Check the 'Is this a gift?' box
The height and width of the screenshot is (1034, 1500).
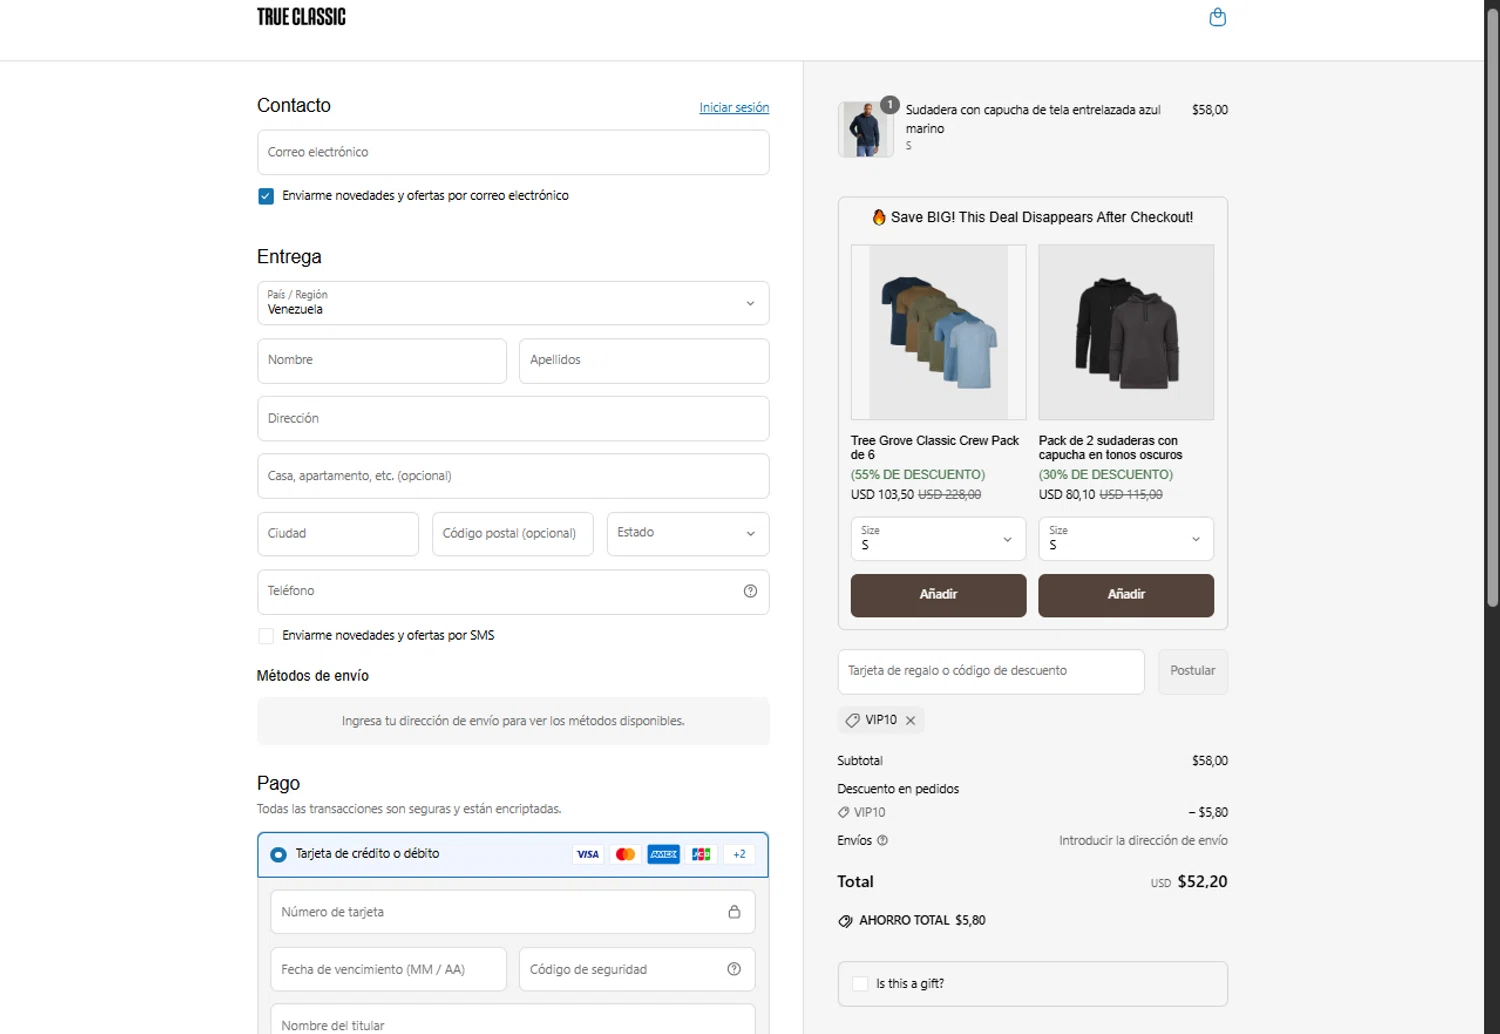tap(860, 984)
